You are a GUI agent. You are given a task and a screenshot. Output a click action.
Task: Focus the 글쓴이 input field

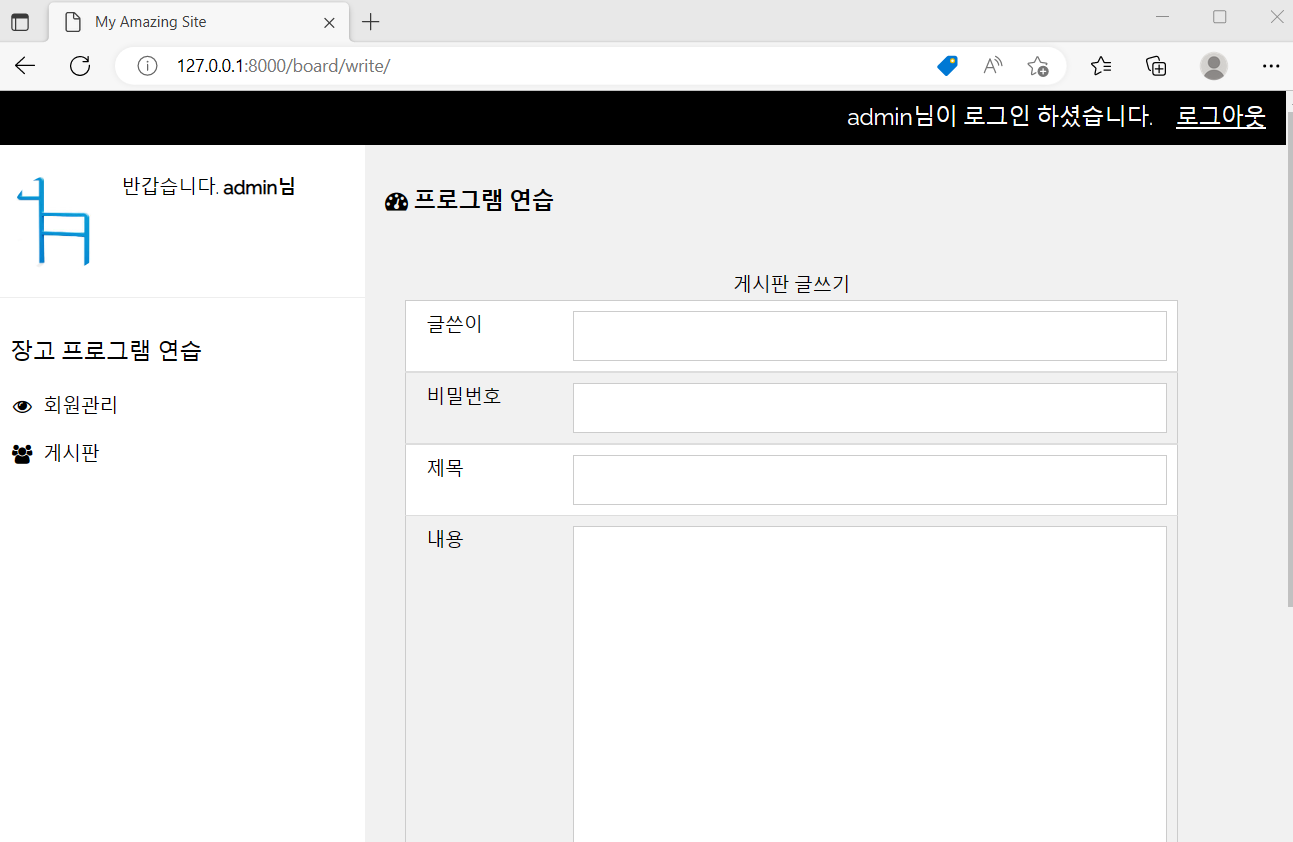[869, 335]
